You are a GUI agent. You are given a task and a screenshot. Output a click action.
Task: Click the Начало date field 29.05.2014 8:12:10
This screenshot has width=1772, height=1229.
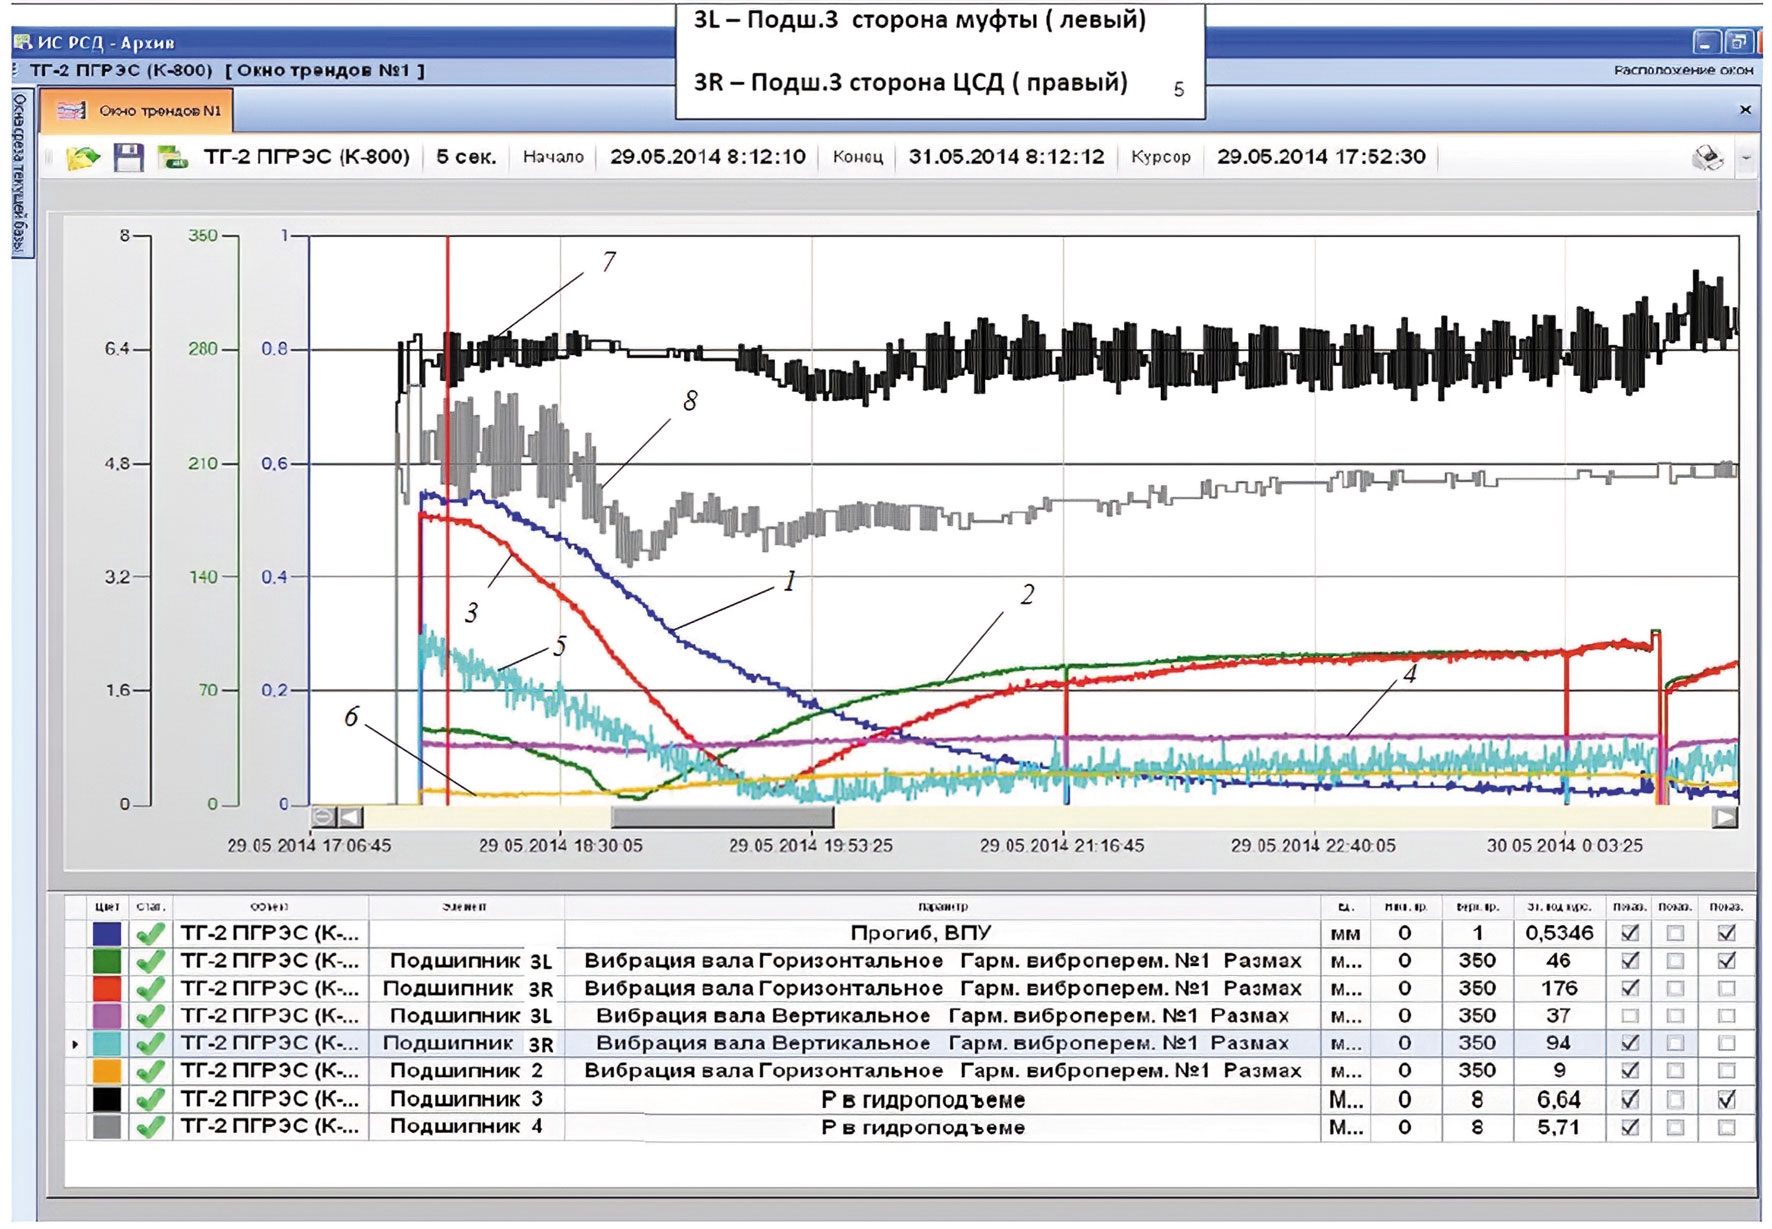click(708, 157)
